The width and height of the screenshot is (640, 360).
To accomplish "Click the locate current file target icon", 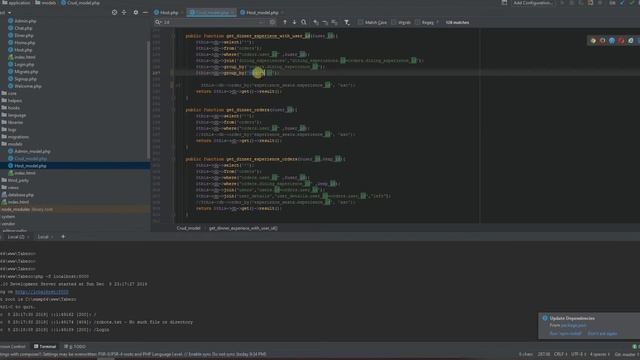I will click(114, 13).
